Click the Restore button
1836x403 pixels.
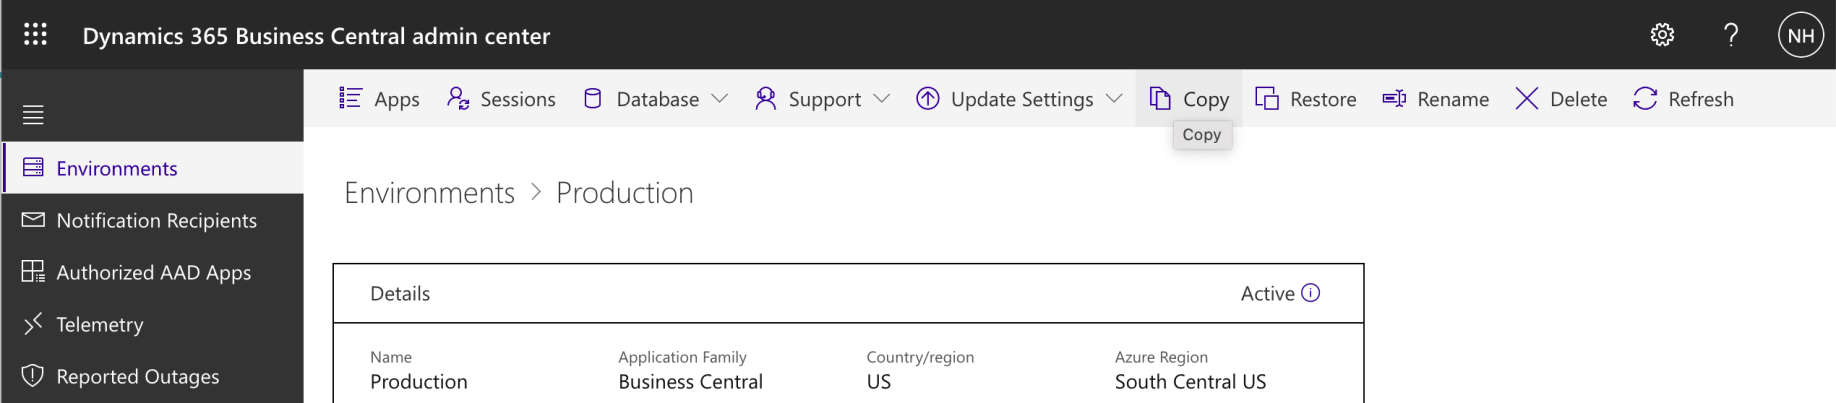[1306, 99]
